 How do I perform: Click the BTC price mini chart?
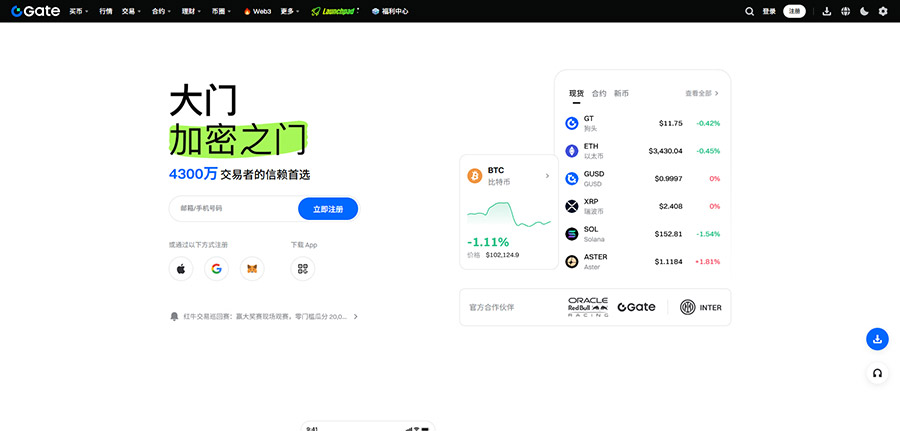coord(509,214)
